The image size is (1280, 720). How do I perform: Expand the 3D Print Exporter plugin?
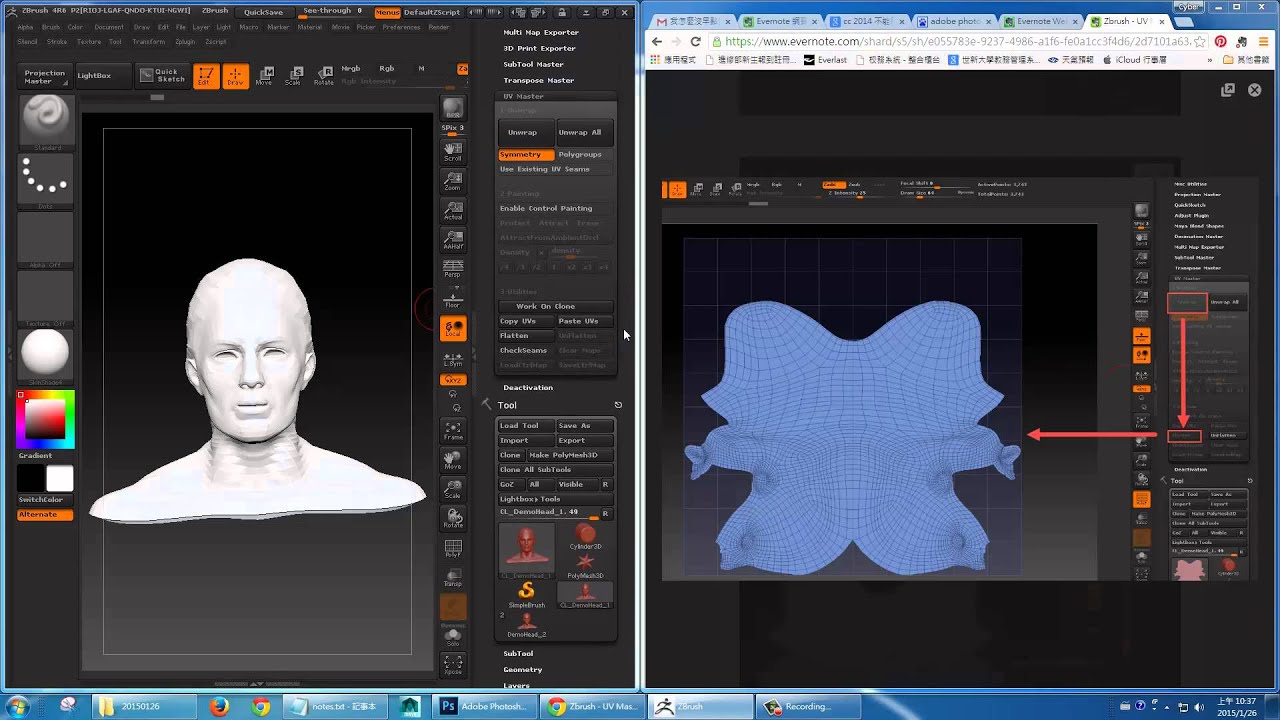(539, 48)
